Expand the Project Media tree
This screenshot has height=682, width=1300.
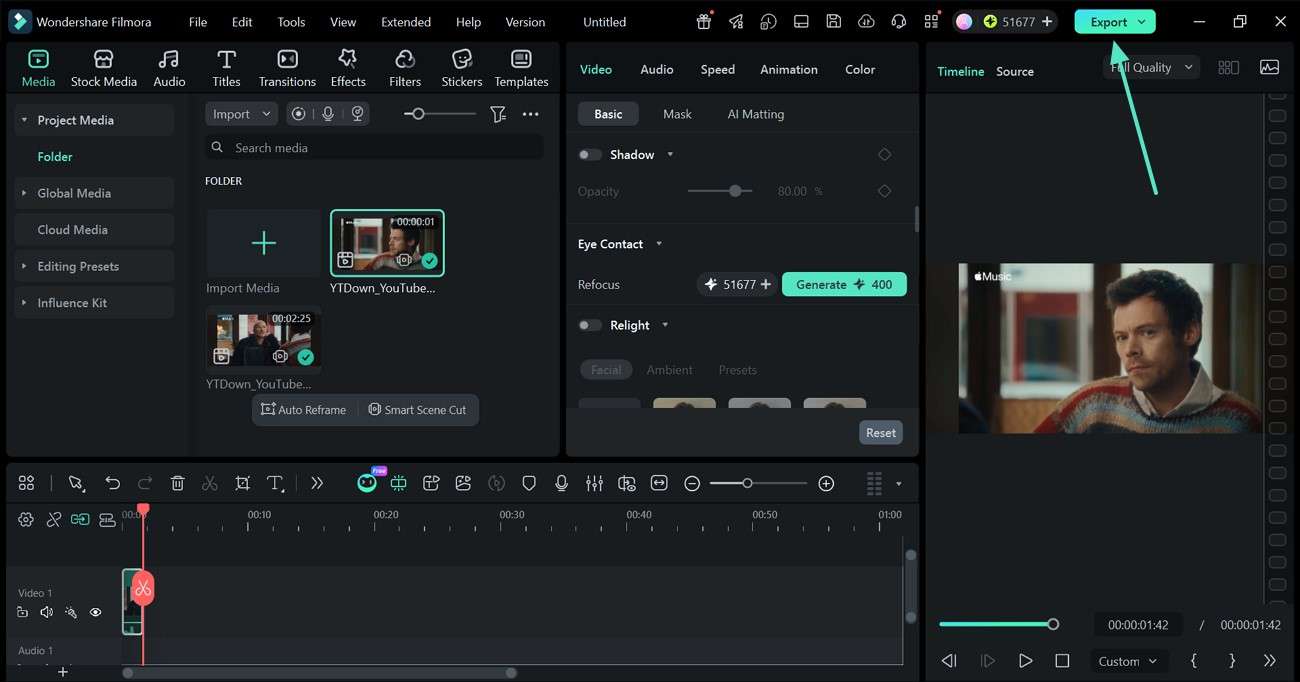[23, 120]
